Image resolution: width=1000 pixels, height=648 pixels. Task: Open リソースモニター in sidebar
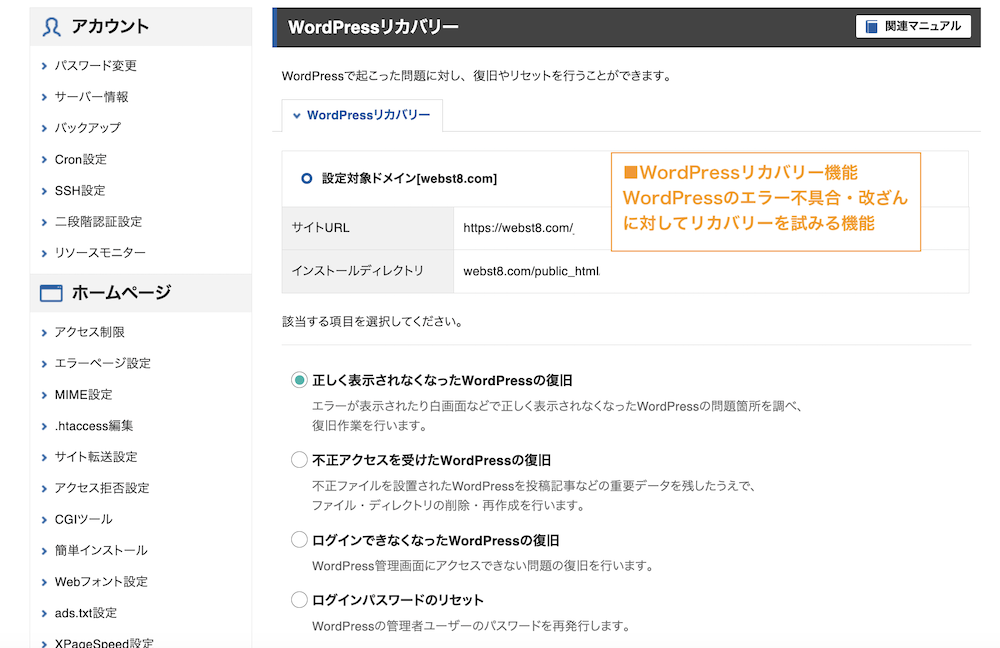click(100, 253)
